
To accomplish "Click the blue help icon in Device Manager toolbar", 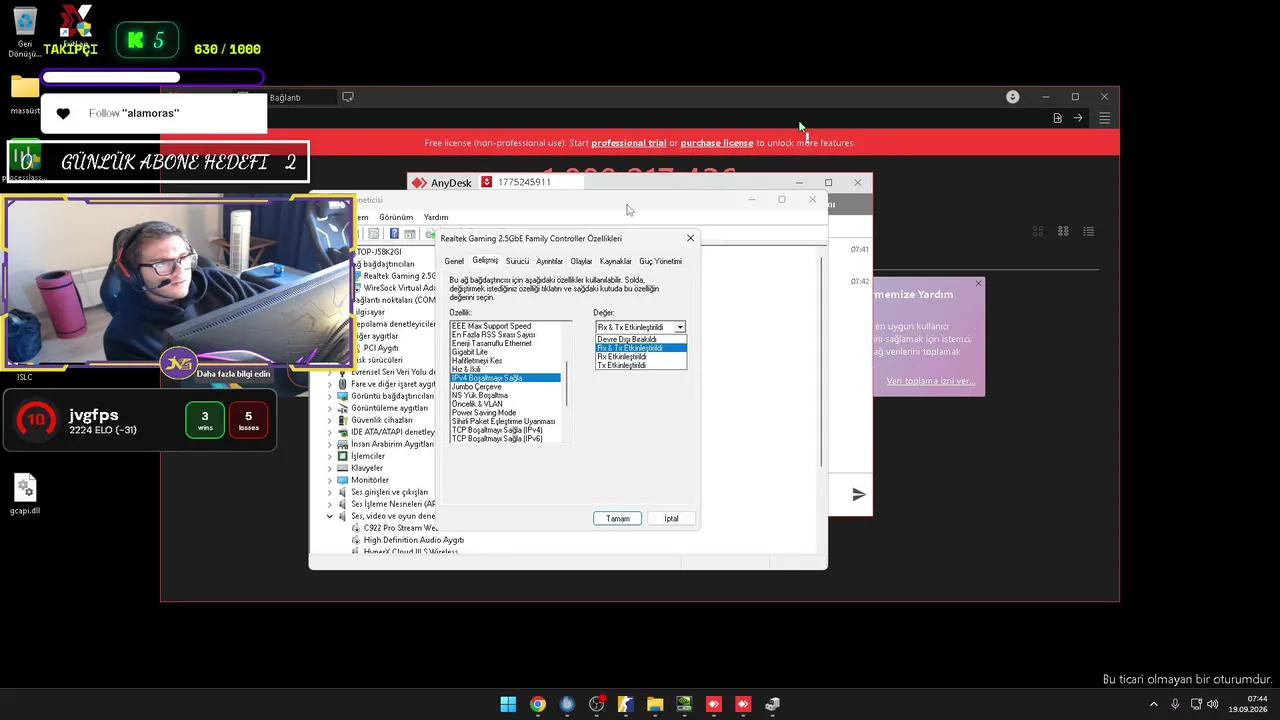I will click(394, 234).
